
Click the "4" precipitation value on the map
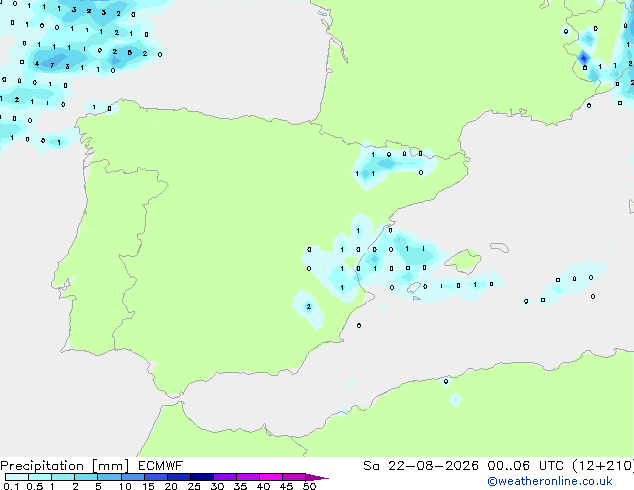click(x=37, y=63)
